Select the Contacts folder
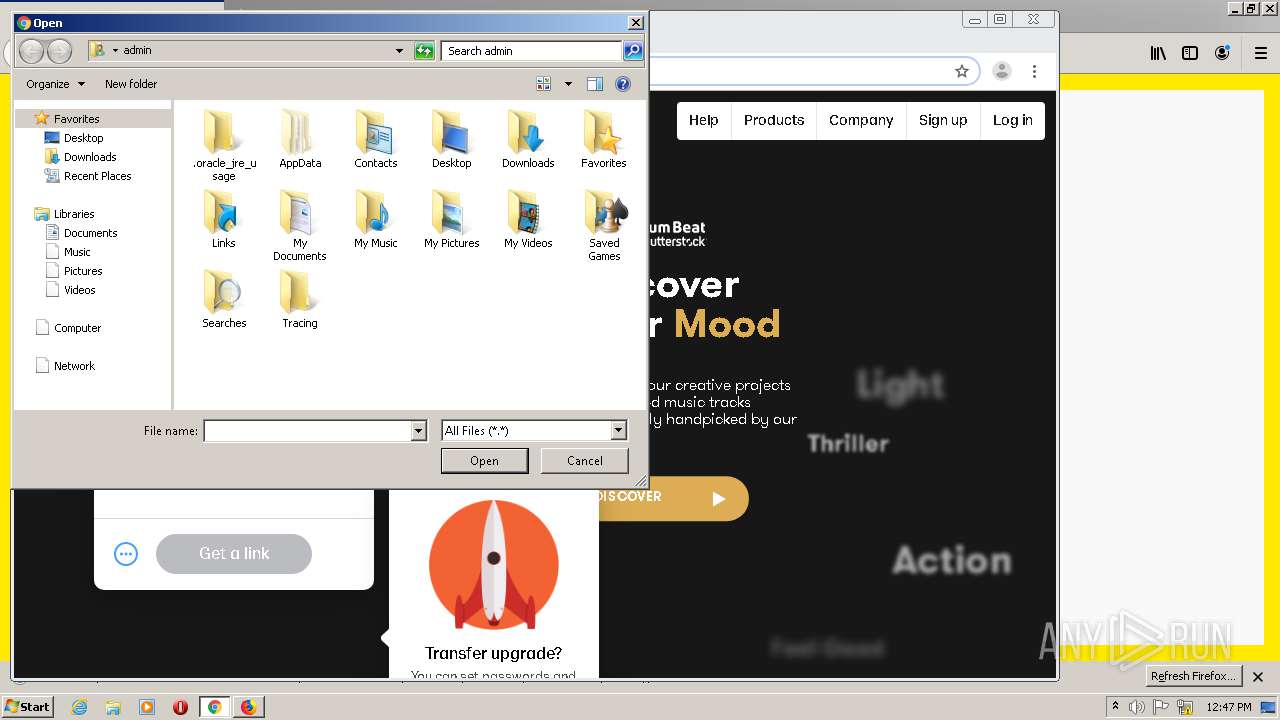Image resolution: width=1280 pixels, height=720 pixels. click(x=375, y=139)
